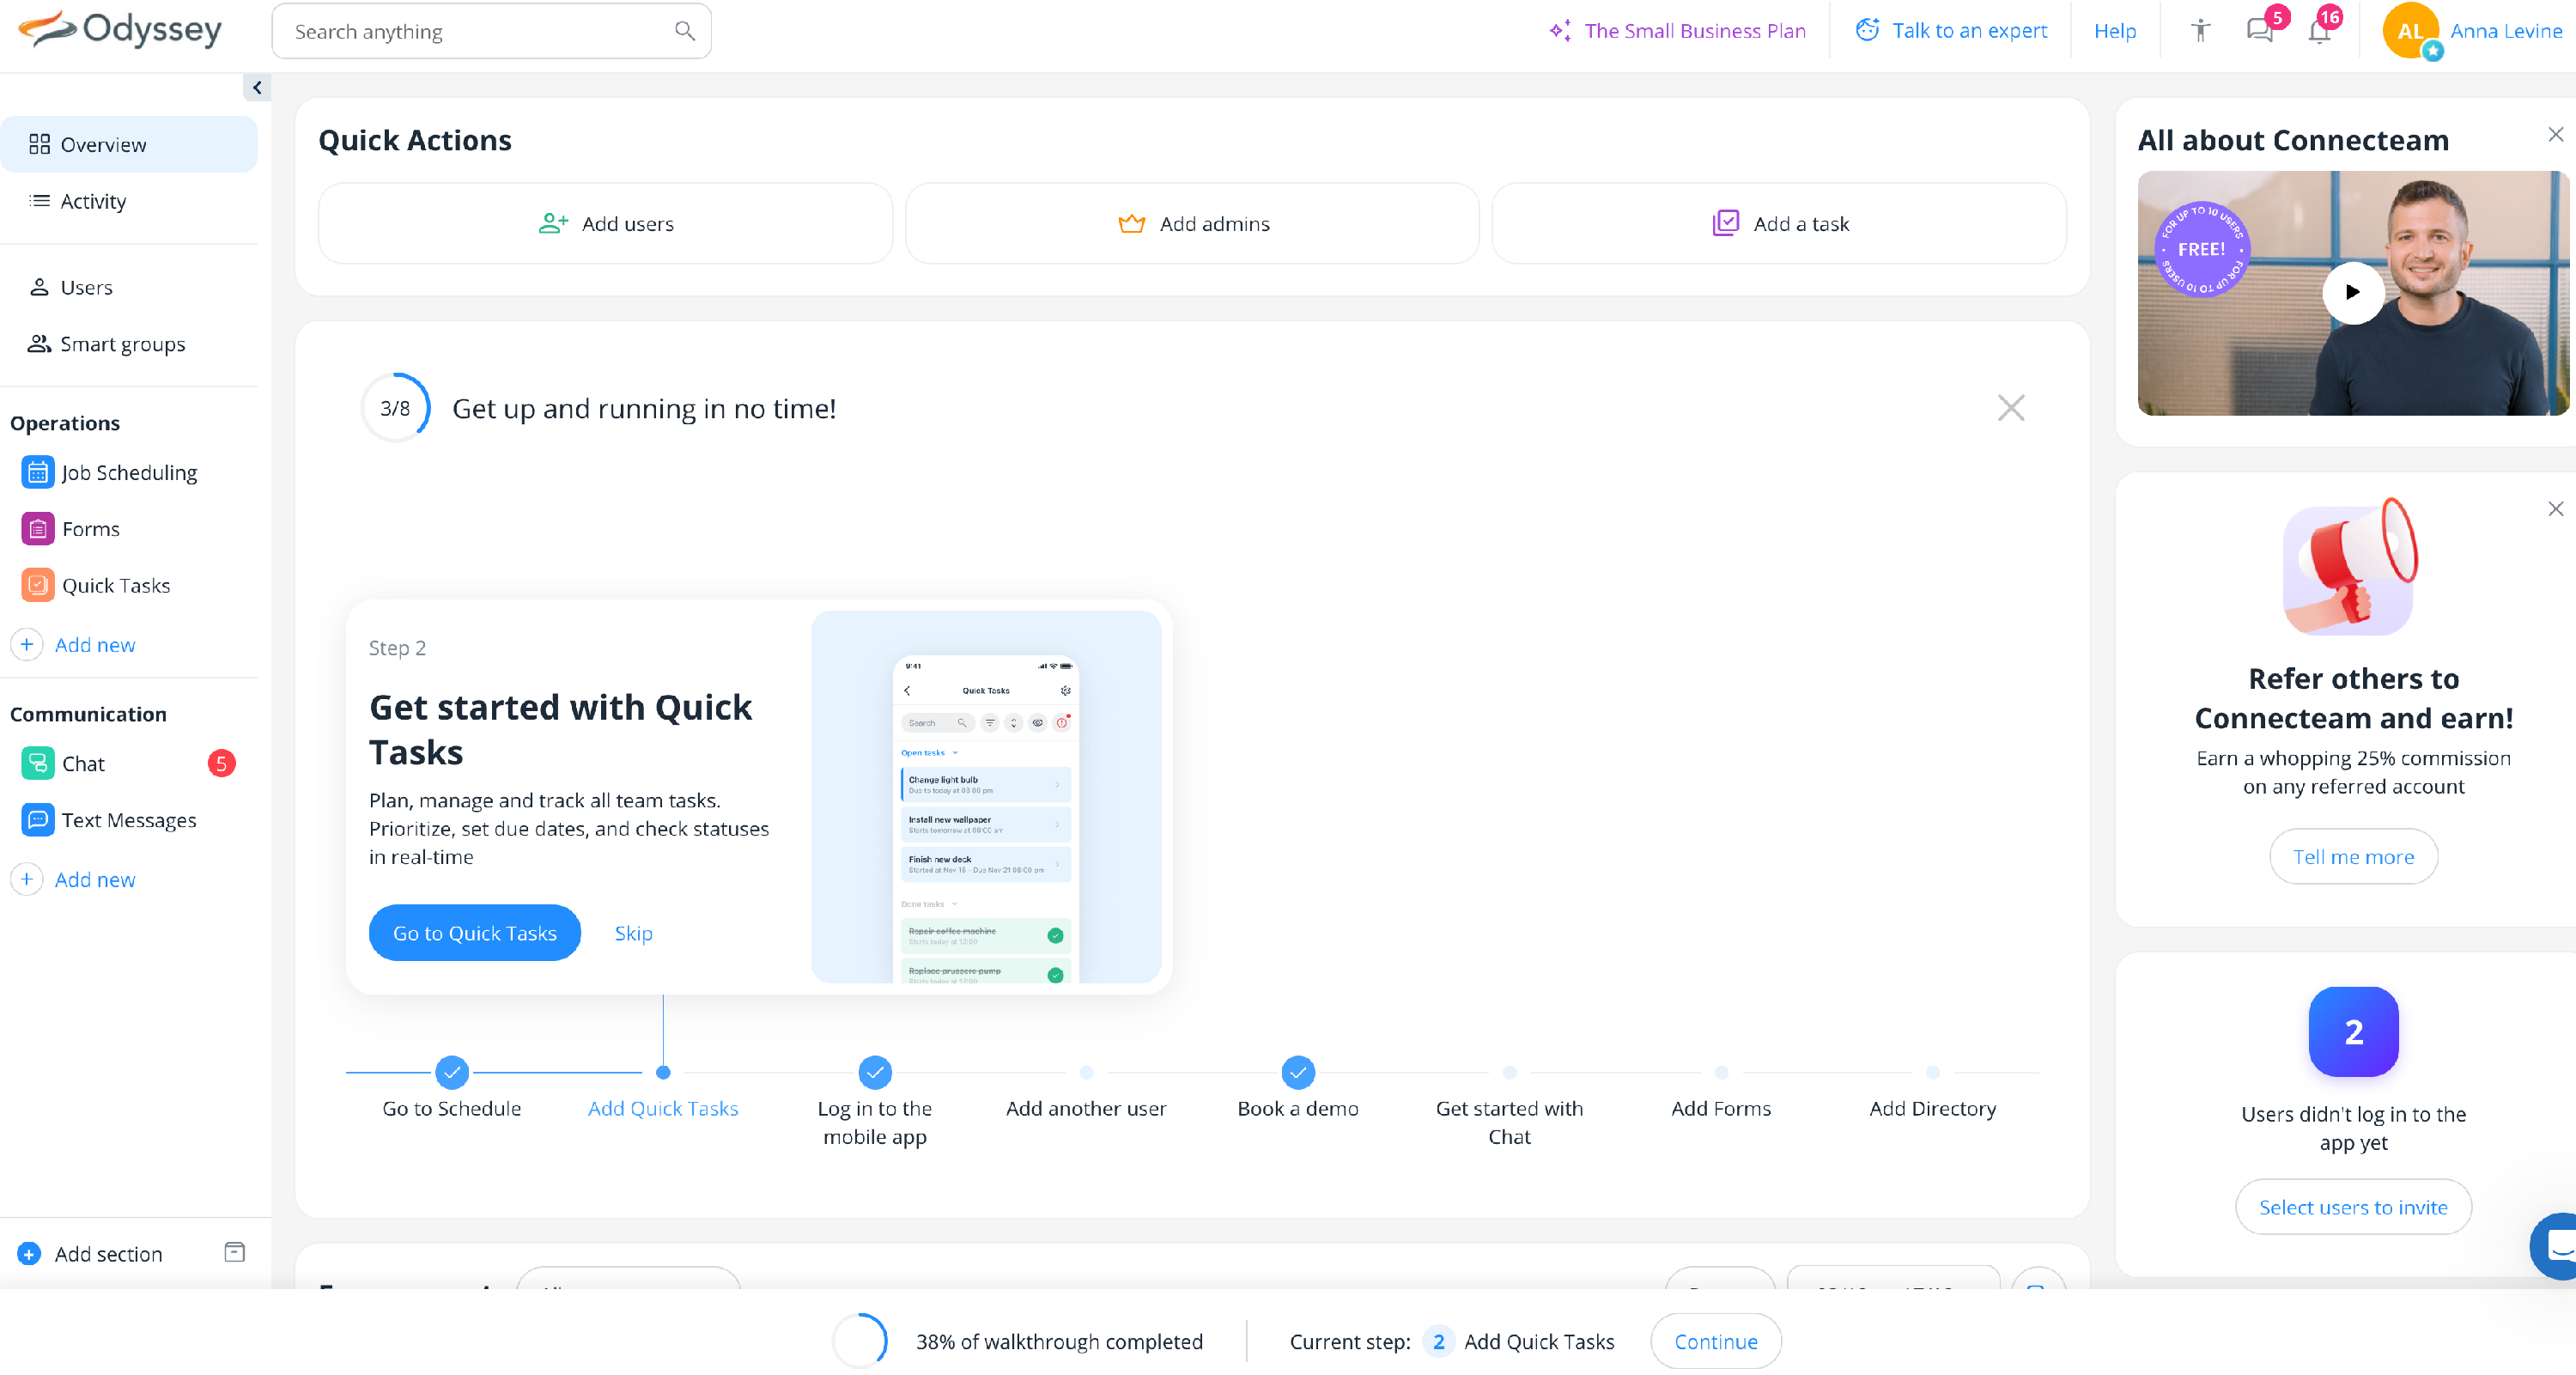Go to Smart groups in sidebar
The image size is (2576, 1375).
(122, 344)
